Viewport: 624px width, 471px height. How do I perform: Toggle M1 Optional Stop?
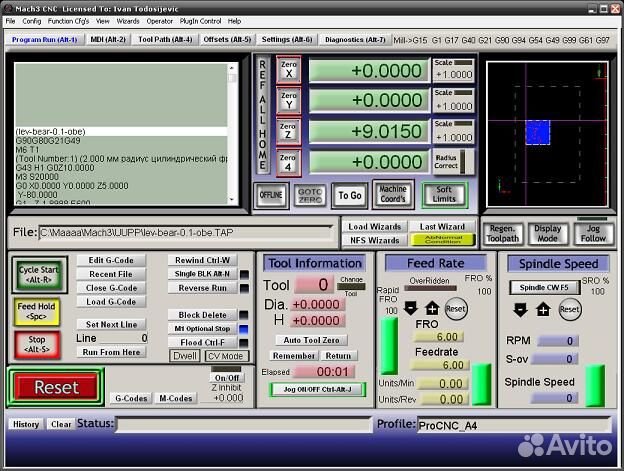[202, 328]
